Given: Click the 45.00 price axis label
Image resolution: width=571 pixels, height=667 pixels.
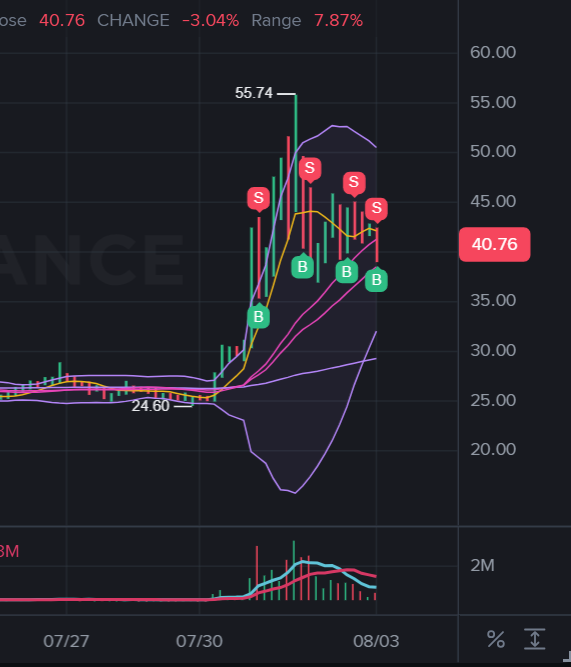Looking at the screenshot, I should [493, 201].
